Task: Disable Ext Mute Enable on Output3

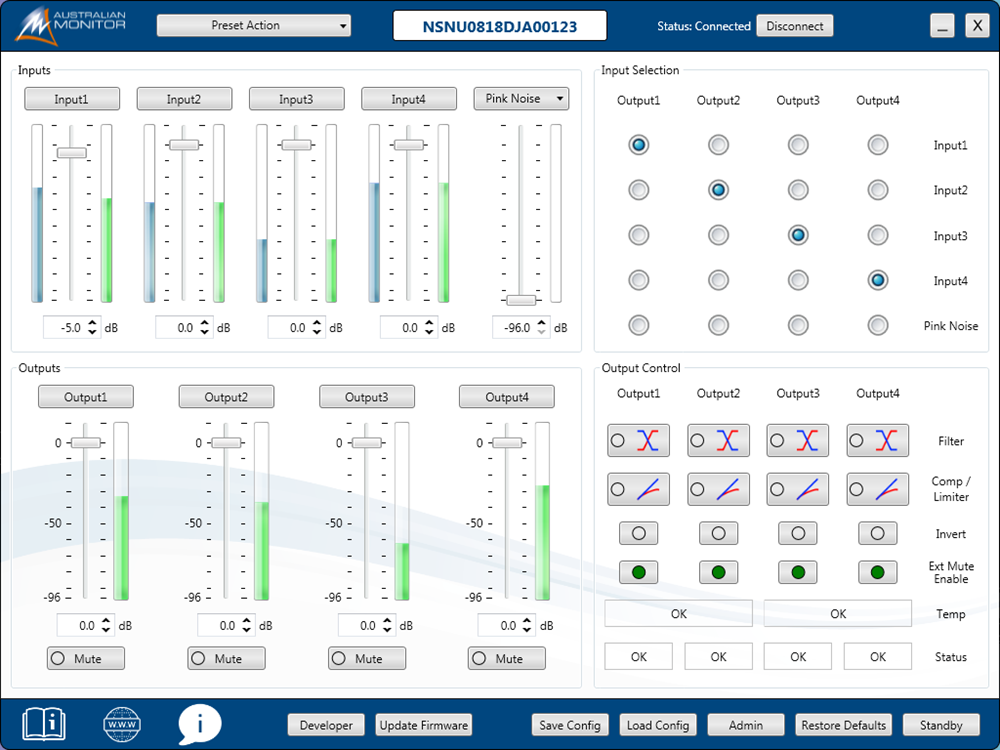Action: click(x=798, y=572)
